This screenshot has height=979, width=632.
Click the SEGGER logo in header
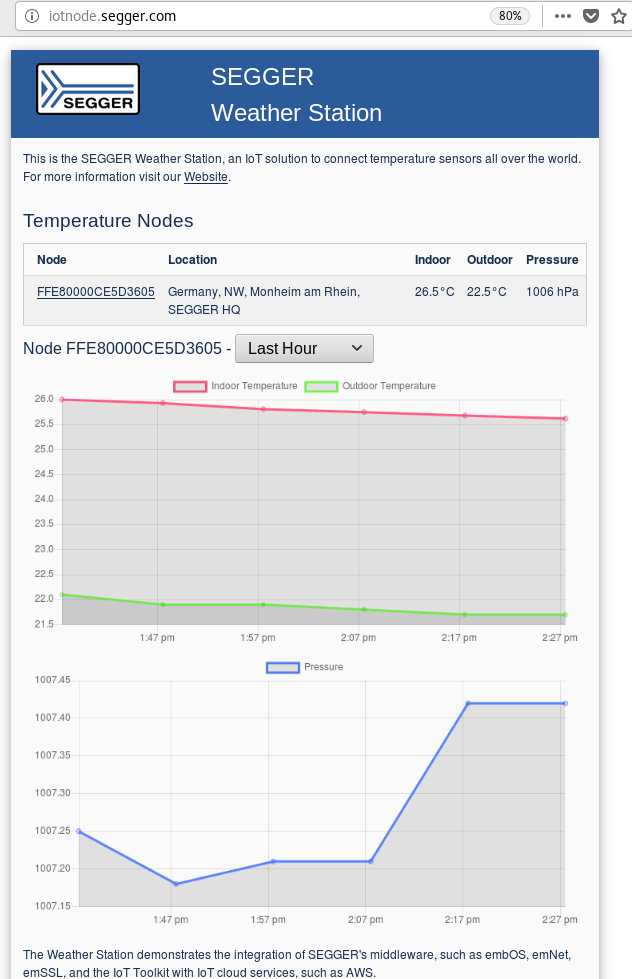[x=88, y=89]
